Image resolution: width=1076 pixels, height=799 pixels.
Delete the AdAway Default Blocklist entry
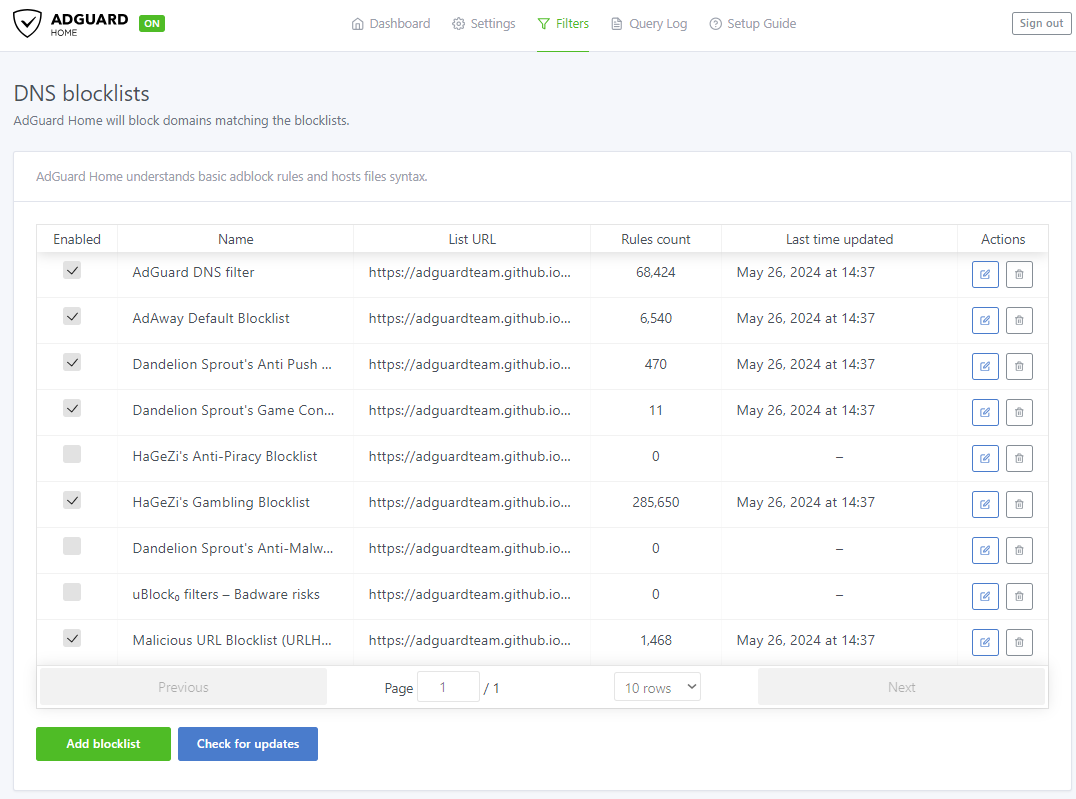pyautogui.click(x=1019, y=321)
